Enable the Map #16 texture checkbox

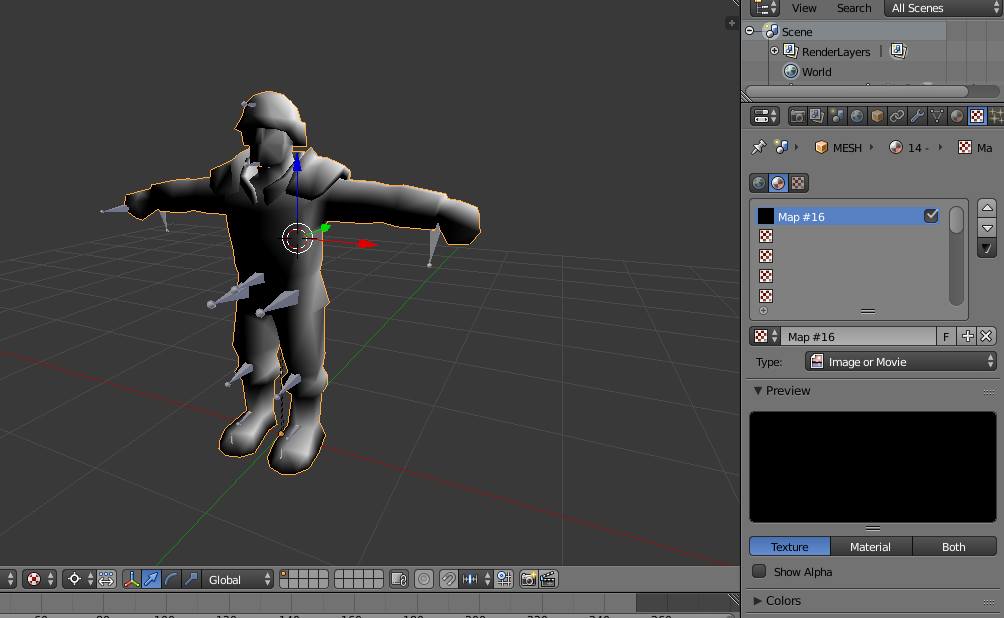[931, 216]
